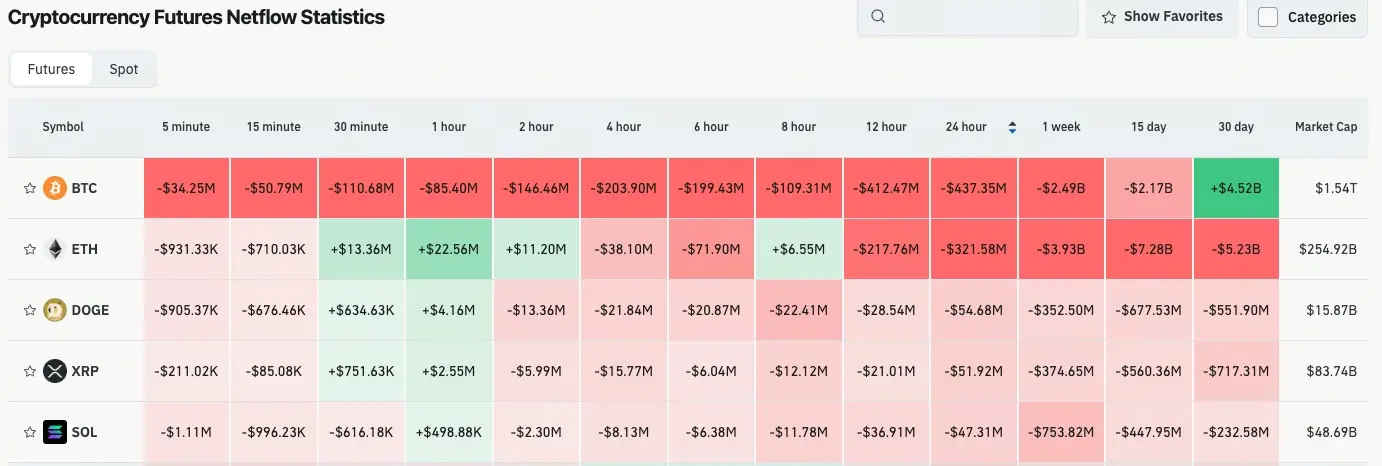Click DOGE market cap $15.87B
Image resolution: width=1382 pixels, height=466 pixels.
click(x=1332, y=310)
